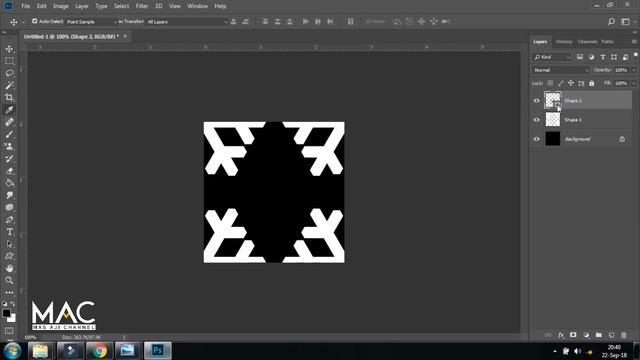The height and width of the screenshot is (360, 640).
Task: Click the Create new layer icon
Action: [x=611, y=335]
